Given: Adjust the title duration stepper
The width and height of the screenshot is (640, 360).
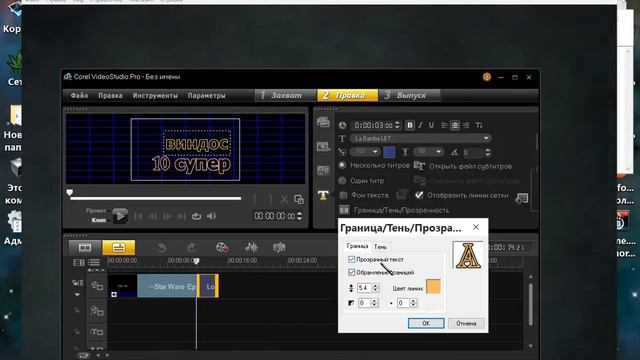Looking at the screenshot, I should click(x=397, y=125).
